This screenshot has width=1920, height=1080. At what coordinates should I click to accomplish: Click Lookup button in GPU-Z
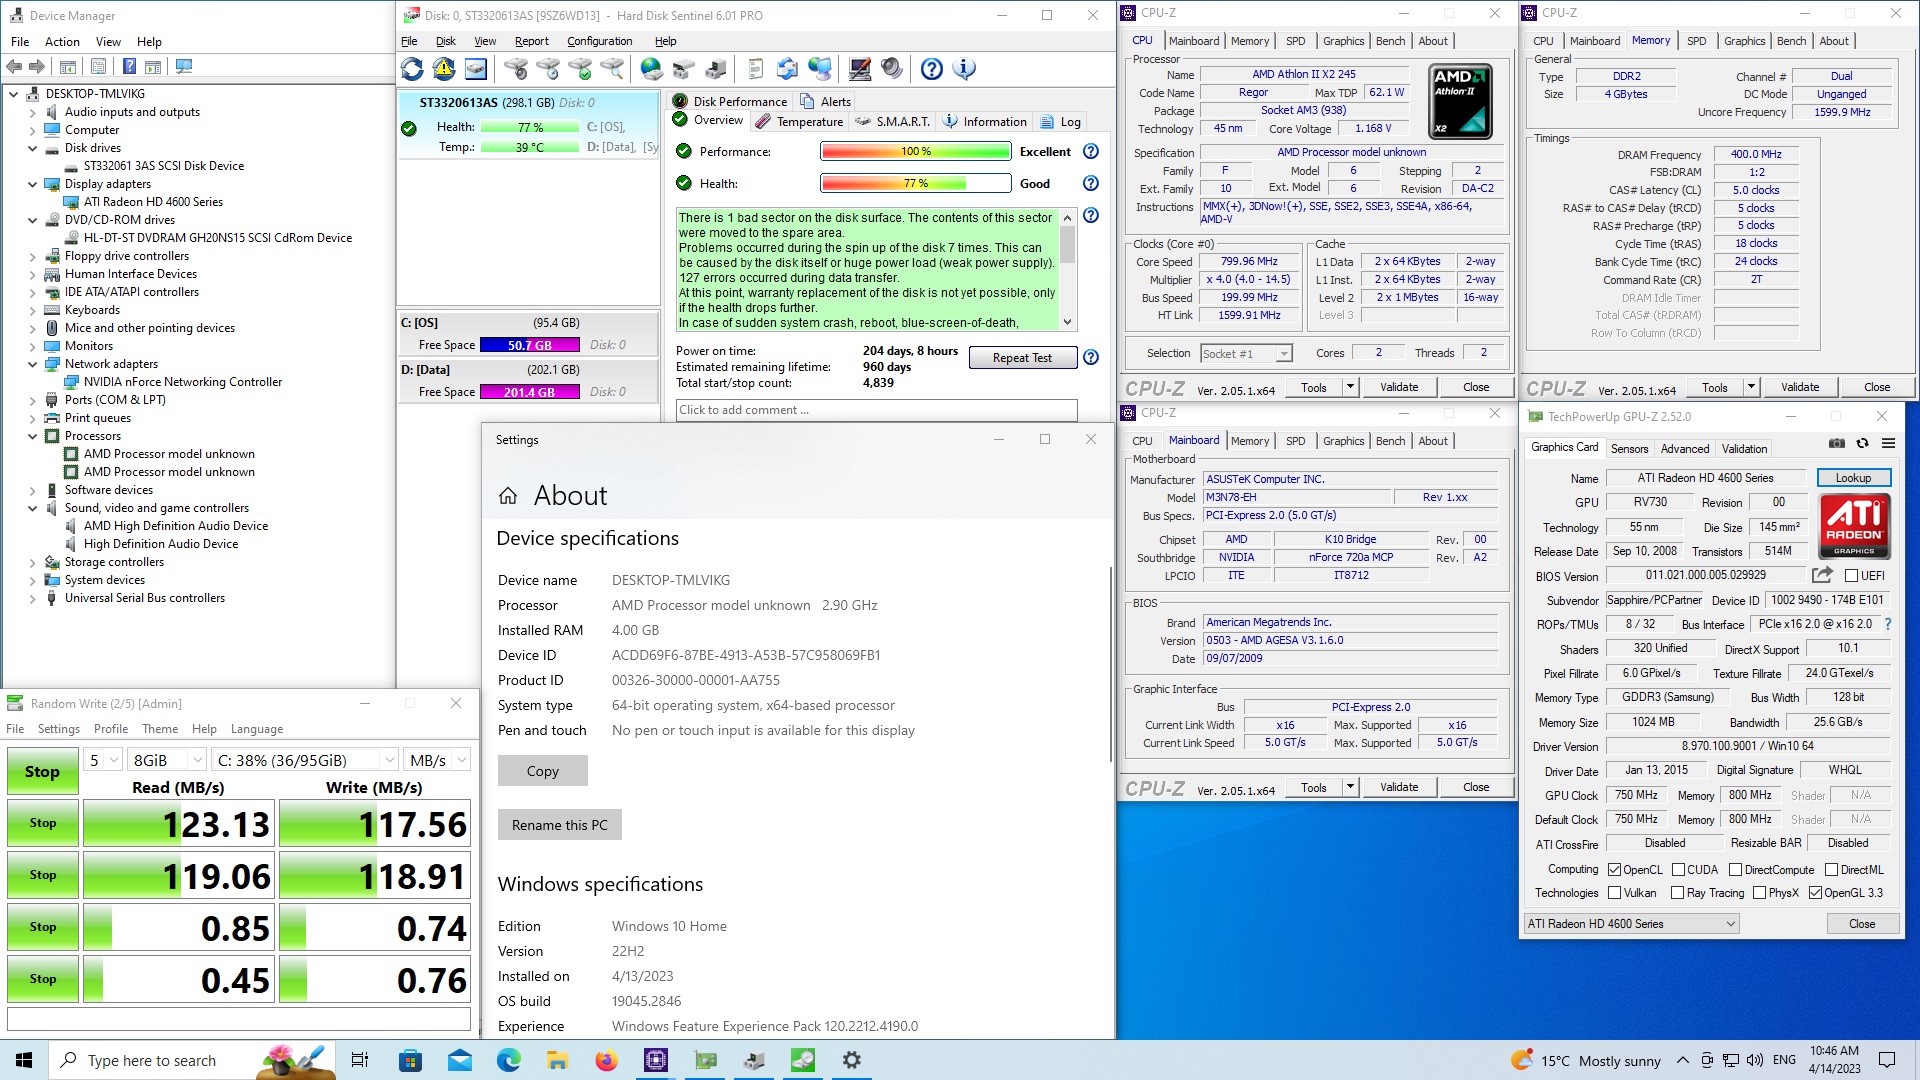coord(1853,478)
